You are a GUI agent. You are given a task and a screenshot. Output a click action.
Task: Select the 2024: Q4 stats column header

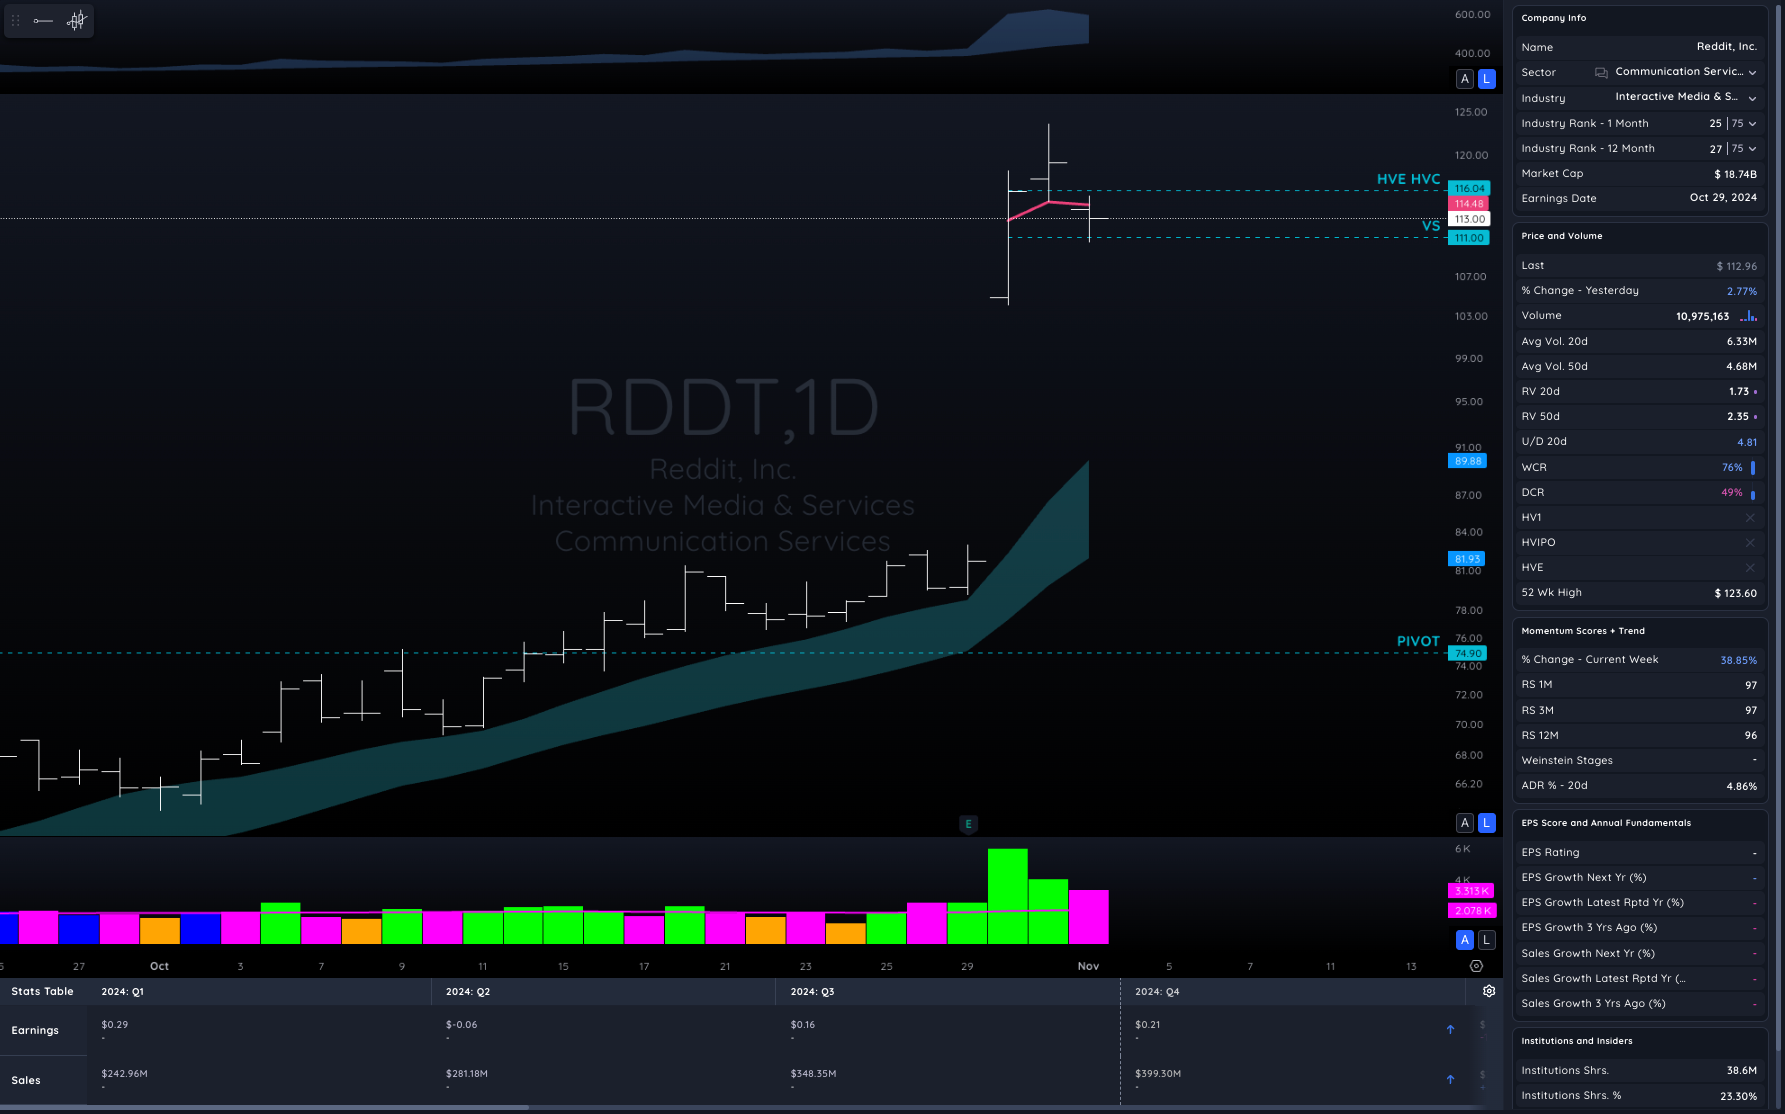[x=1157, y=992]
